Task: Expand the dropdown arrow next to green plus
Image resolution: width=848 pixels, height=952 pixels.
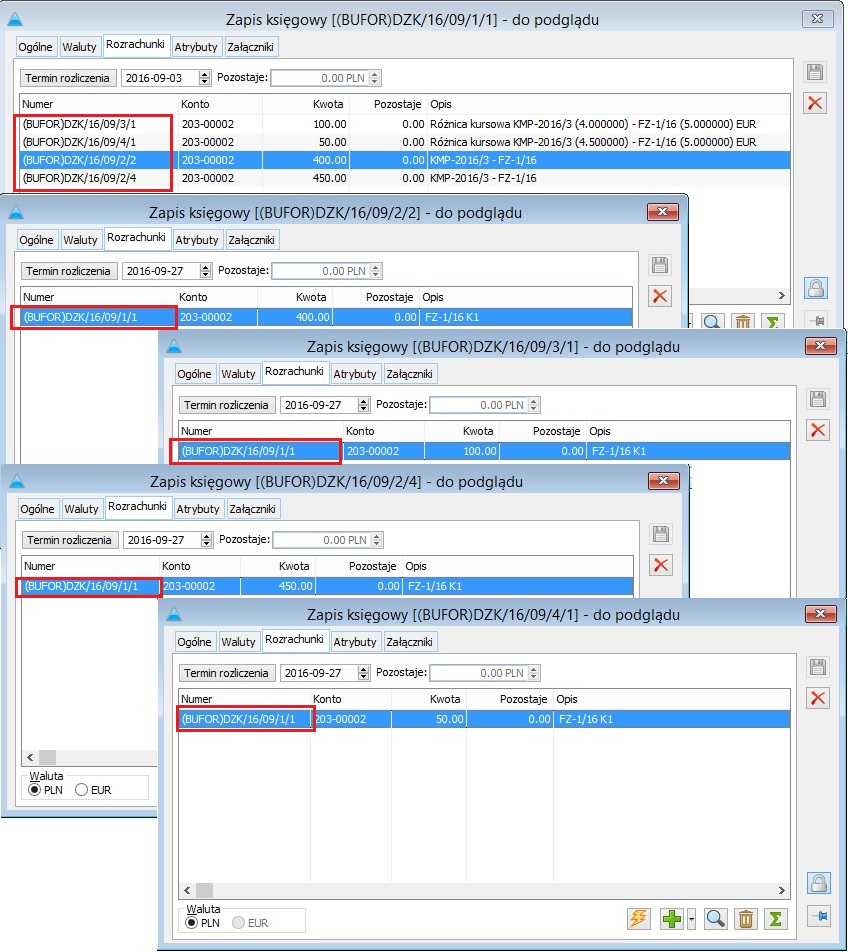Action: click(x=691, y=918)
